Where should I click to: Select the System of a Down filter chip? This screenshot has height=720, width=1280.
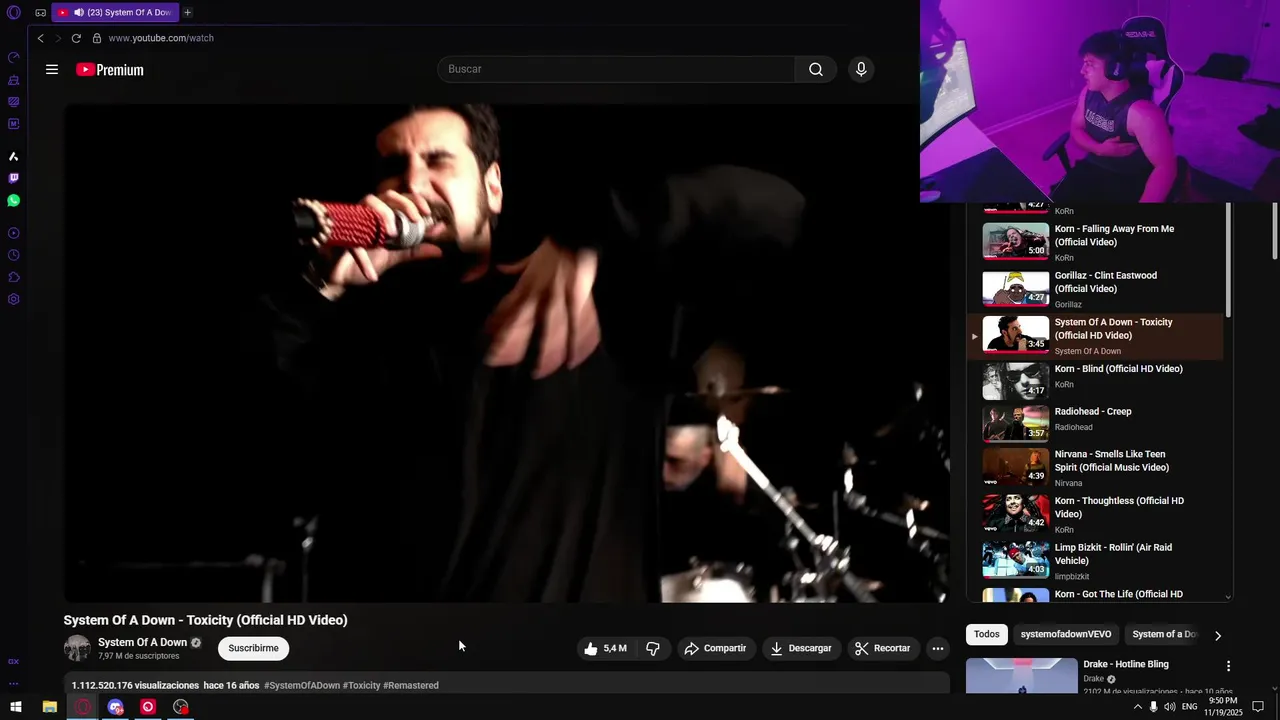1163,634
